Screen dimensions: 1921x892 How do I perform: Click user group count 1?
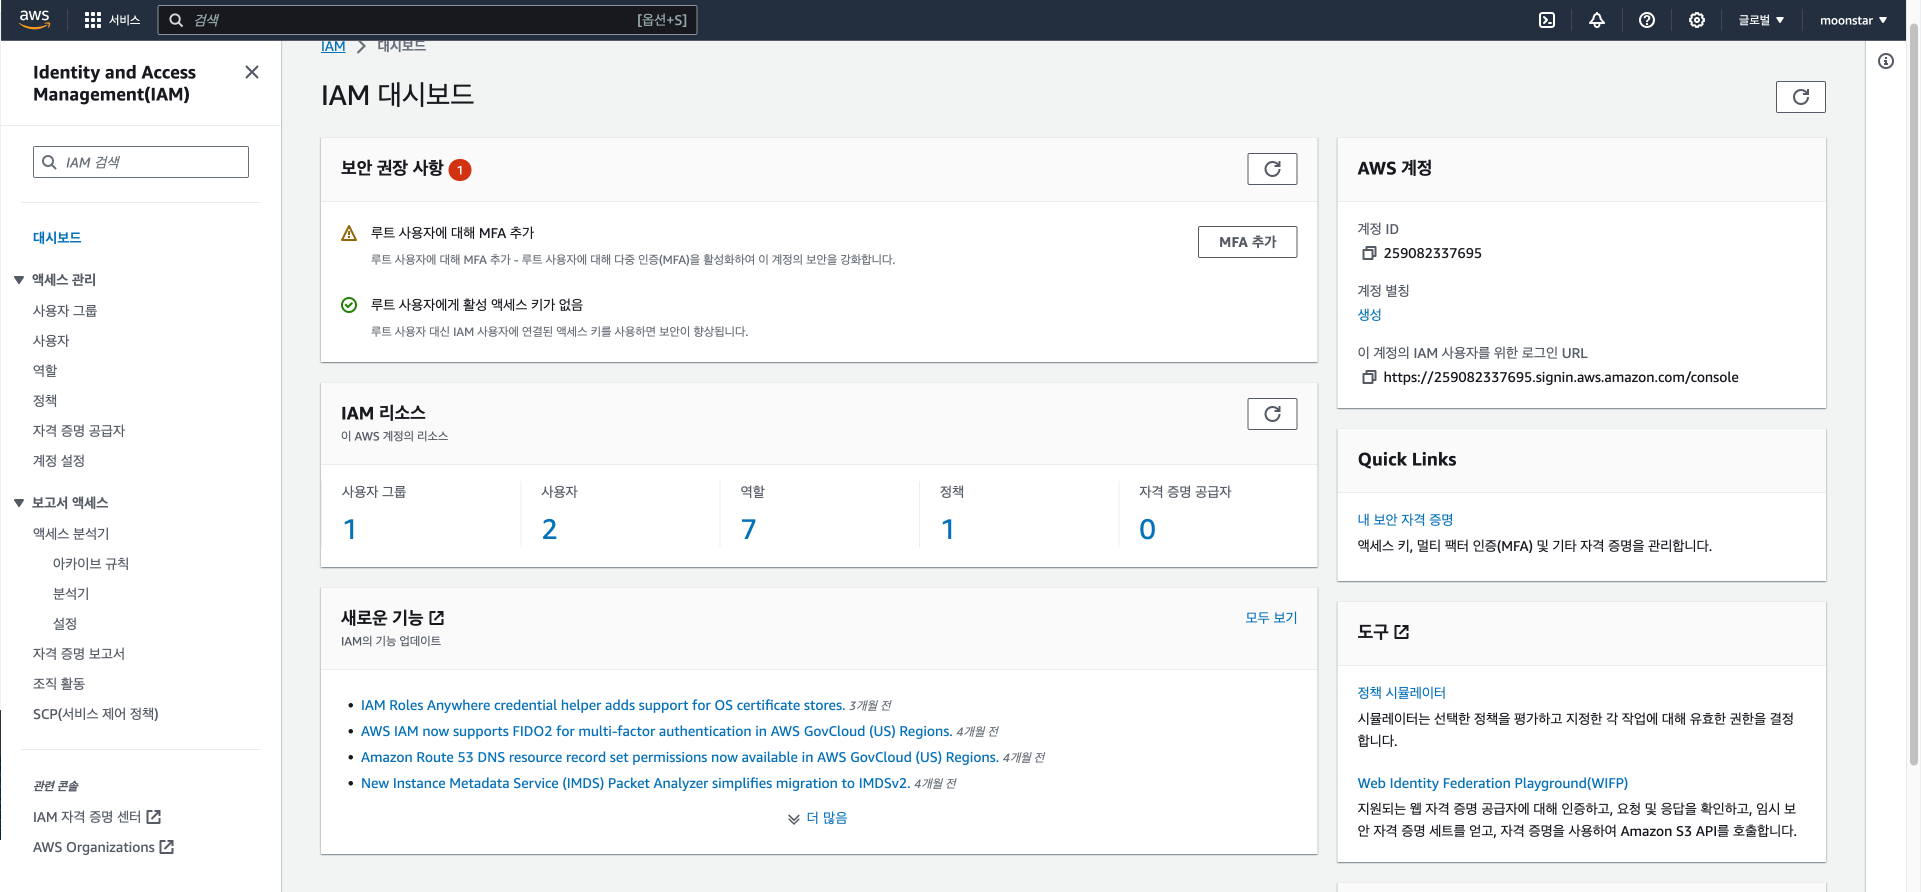pos(350,529)
